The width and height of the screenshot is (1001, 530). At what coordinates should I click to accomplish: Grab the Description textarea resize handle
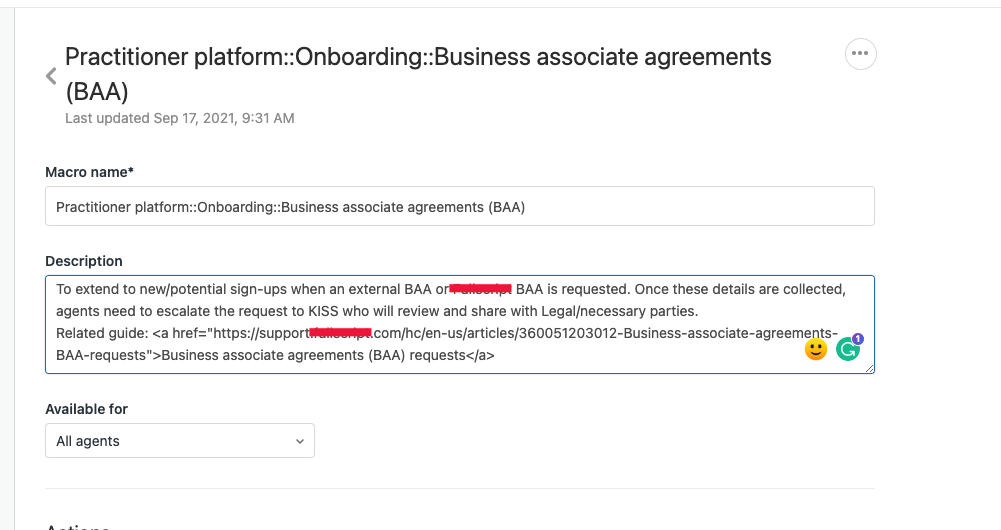pyautogui.click(x=870, y=369)
